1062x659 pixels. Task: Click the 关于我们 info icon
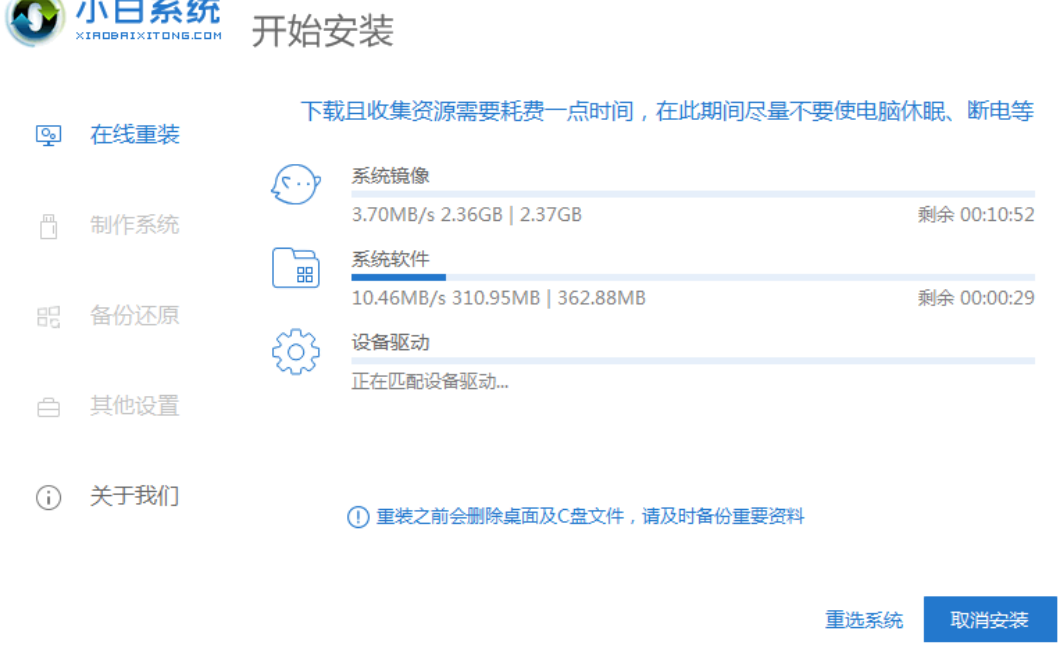tap(48, 497)
